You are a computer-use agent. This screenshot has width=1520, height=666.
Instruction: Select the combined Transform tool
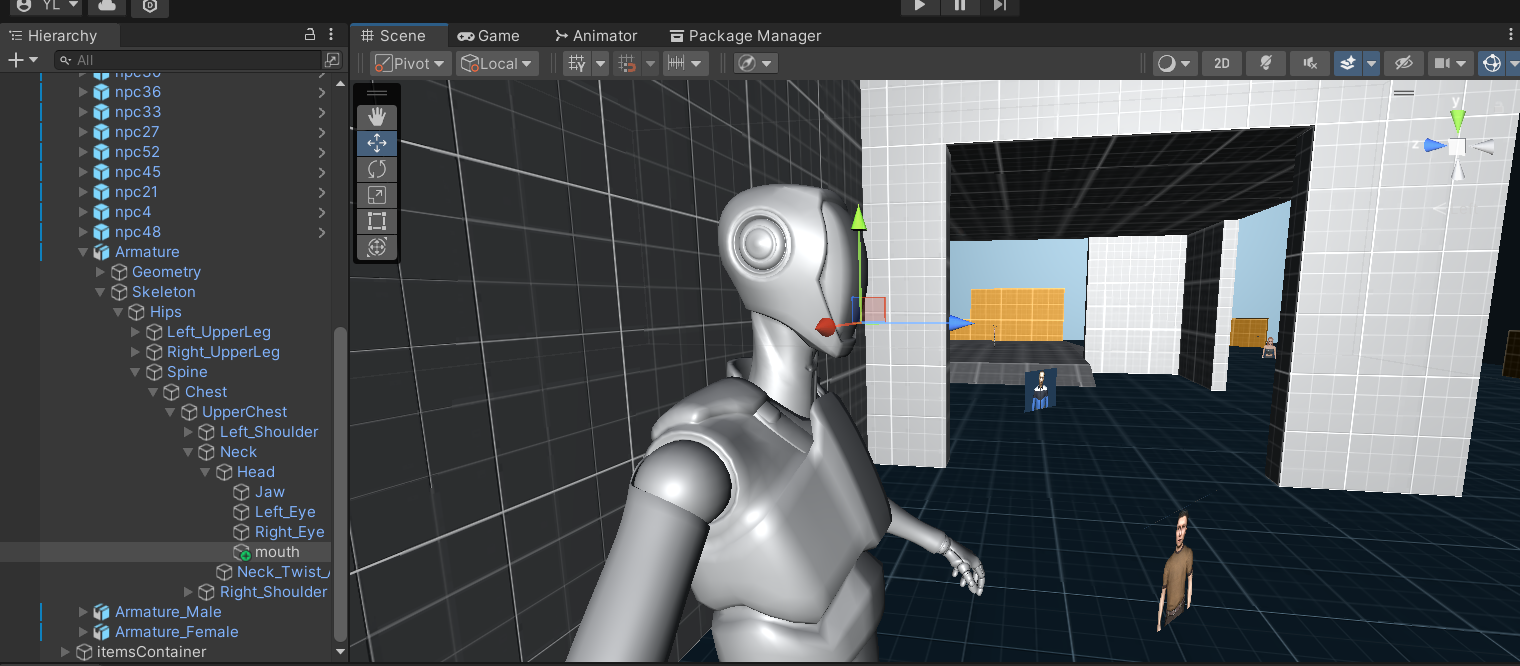pos(377,247)
